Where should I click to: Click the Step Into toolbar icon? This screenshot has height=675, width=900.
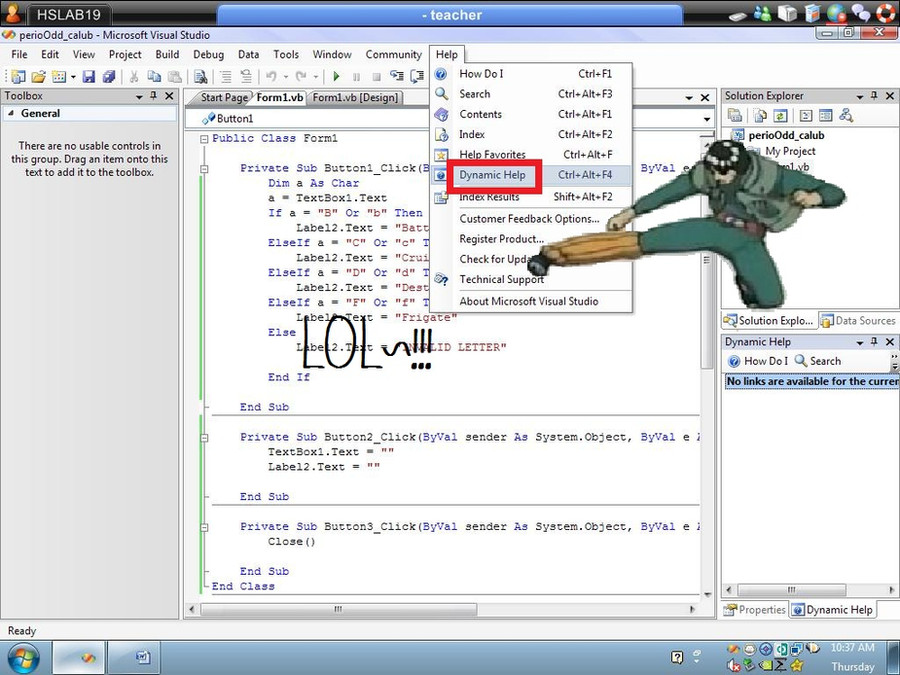pos(397,76)
